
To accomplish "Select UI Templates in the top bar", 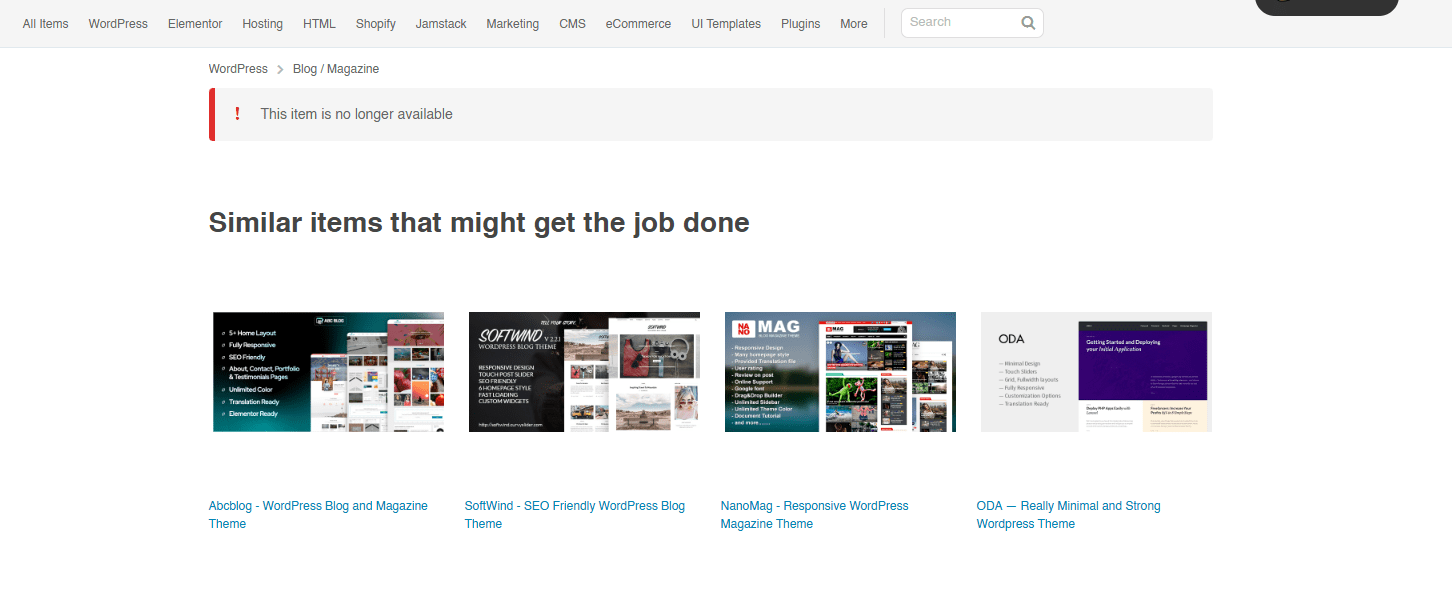I will [726, 24].
